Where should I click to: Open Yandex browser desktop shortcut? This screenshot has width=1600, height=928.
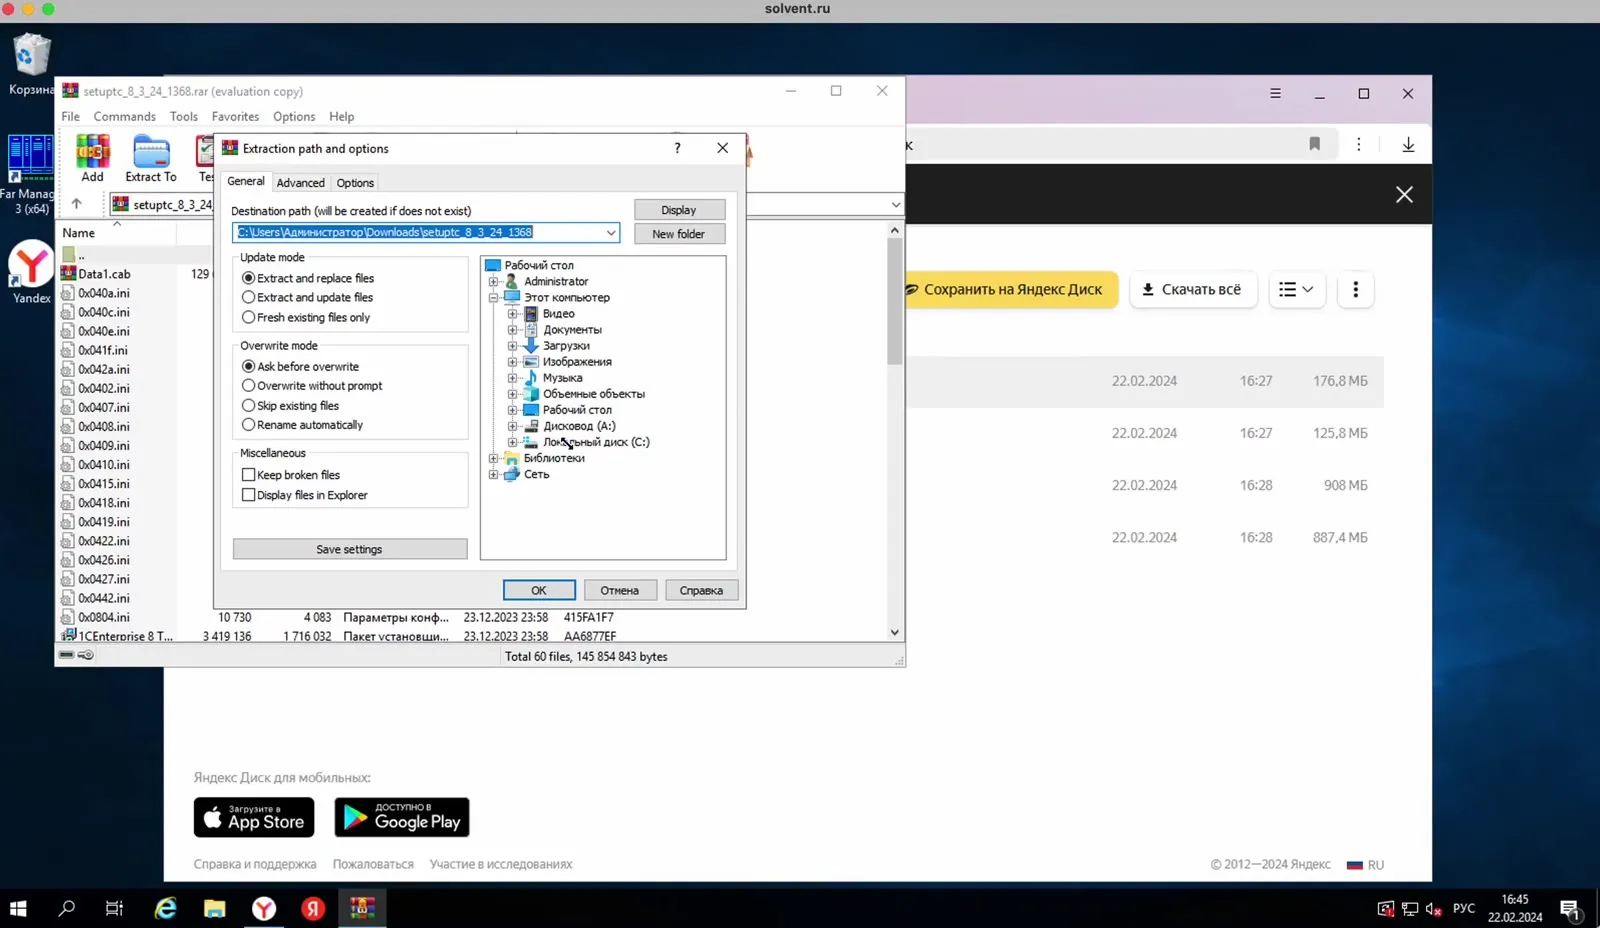31,272
